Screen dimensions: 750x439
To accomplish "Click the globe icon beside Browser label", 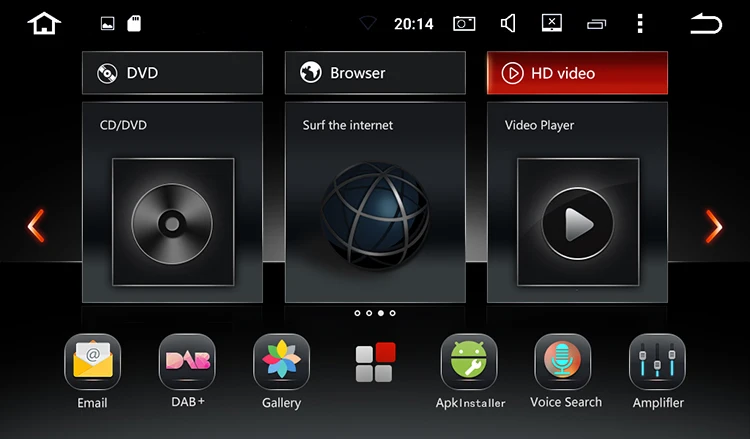I will [x=310, y=73].
